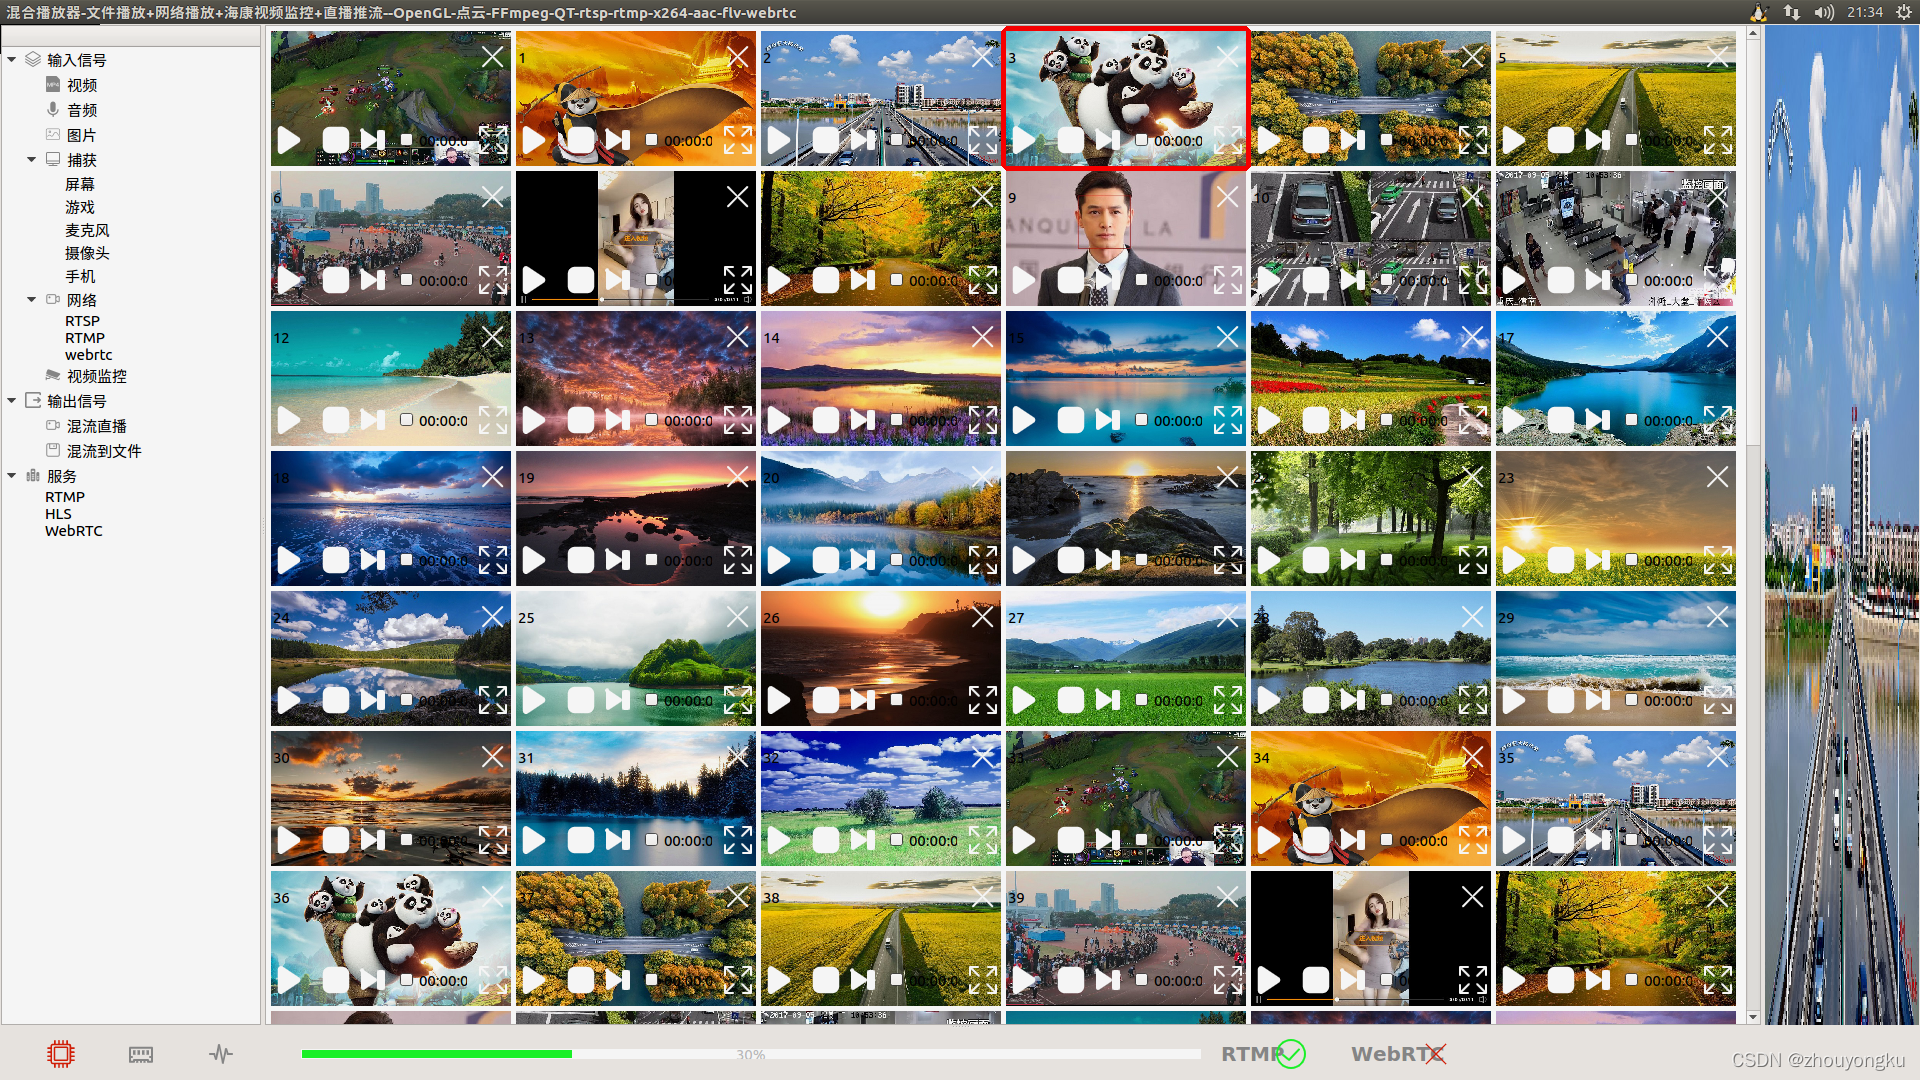Collapse the 输出信号 tree node
The height and width of the screenshot is (1080, 1920).
click(x=12, y=401)
